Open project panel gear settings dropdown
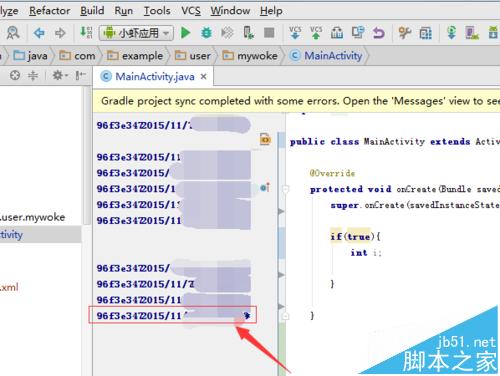Screen dimensions: 500x376 point(60,75)
